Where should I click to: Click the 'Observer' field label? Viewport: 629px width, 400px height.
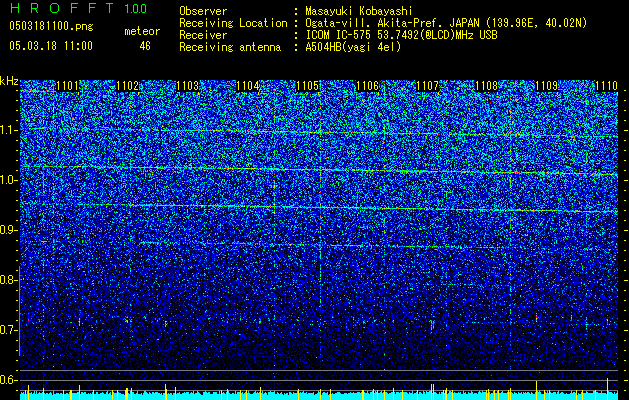[203, 11]
